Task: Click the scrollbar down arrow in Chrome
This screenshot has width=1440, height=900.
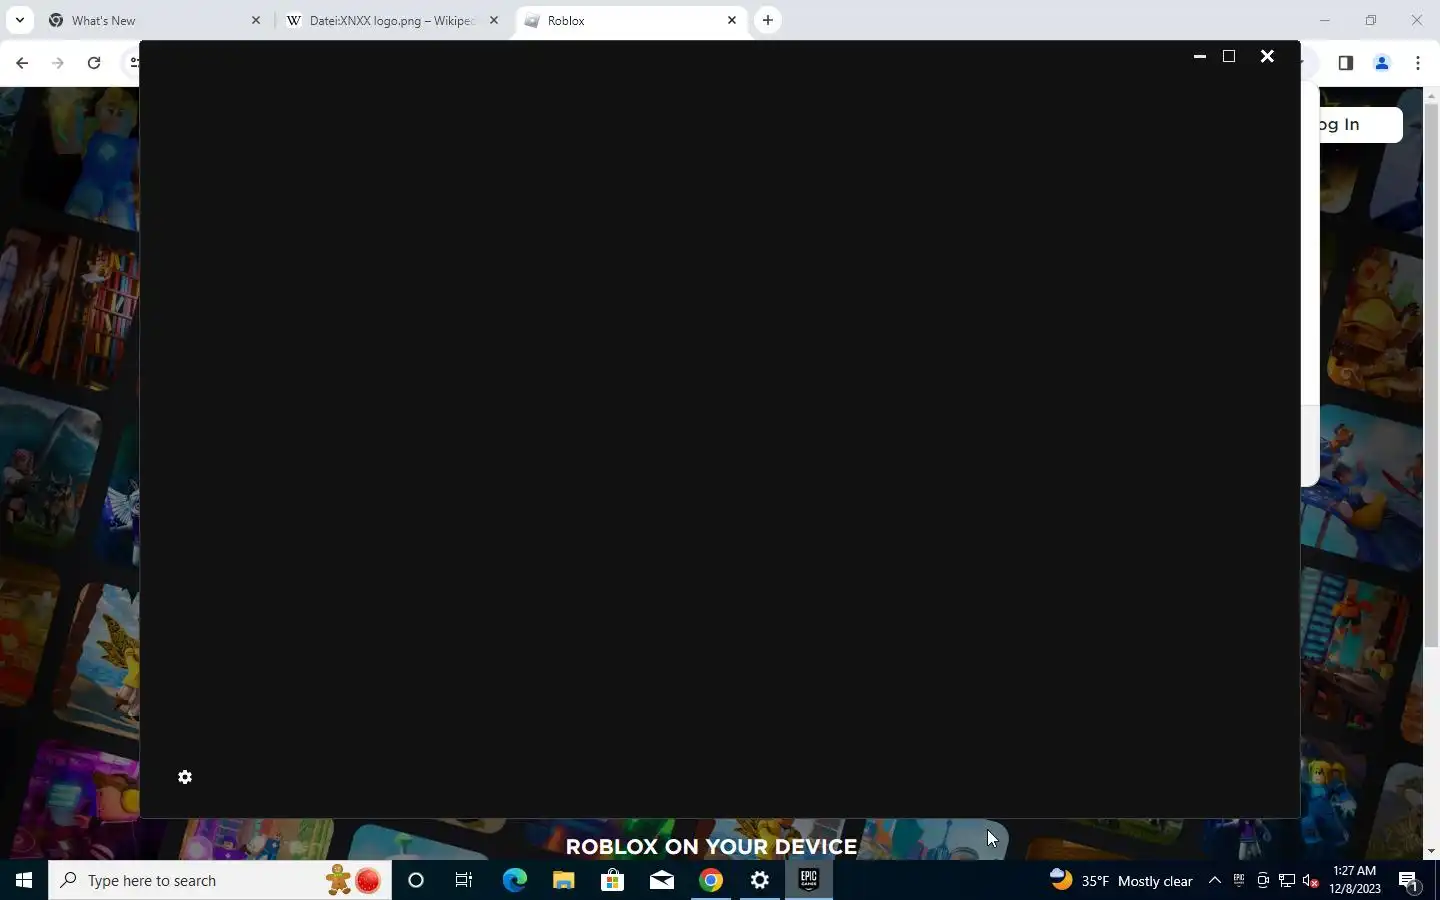Action: [1431, 851]
